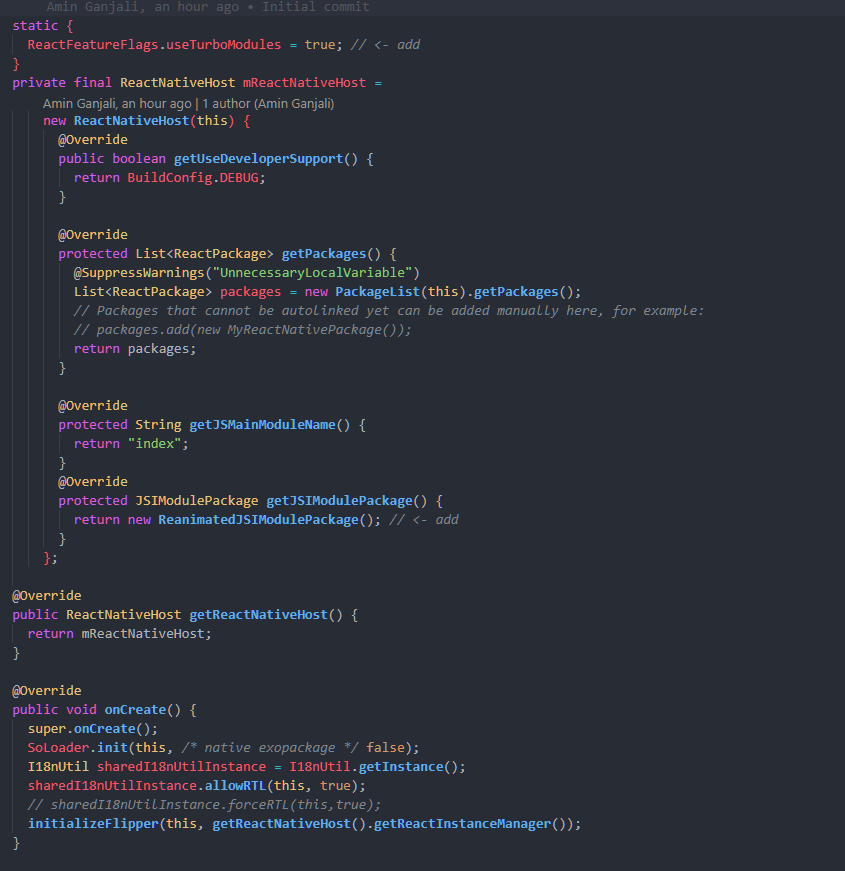Click the SoLoader.init call
The image size is (845, 871).
point(80,747)
